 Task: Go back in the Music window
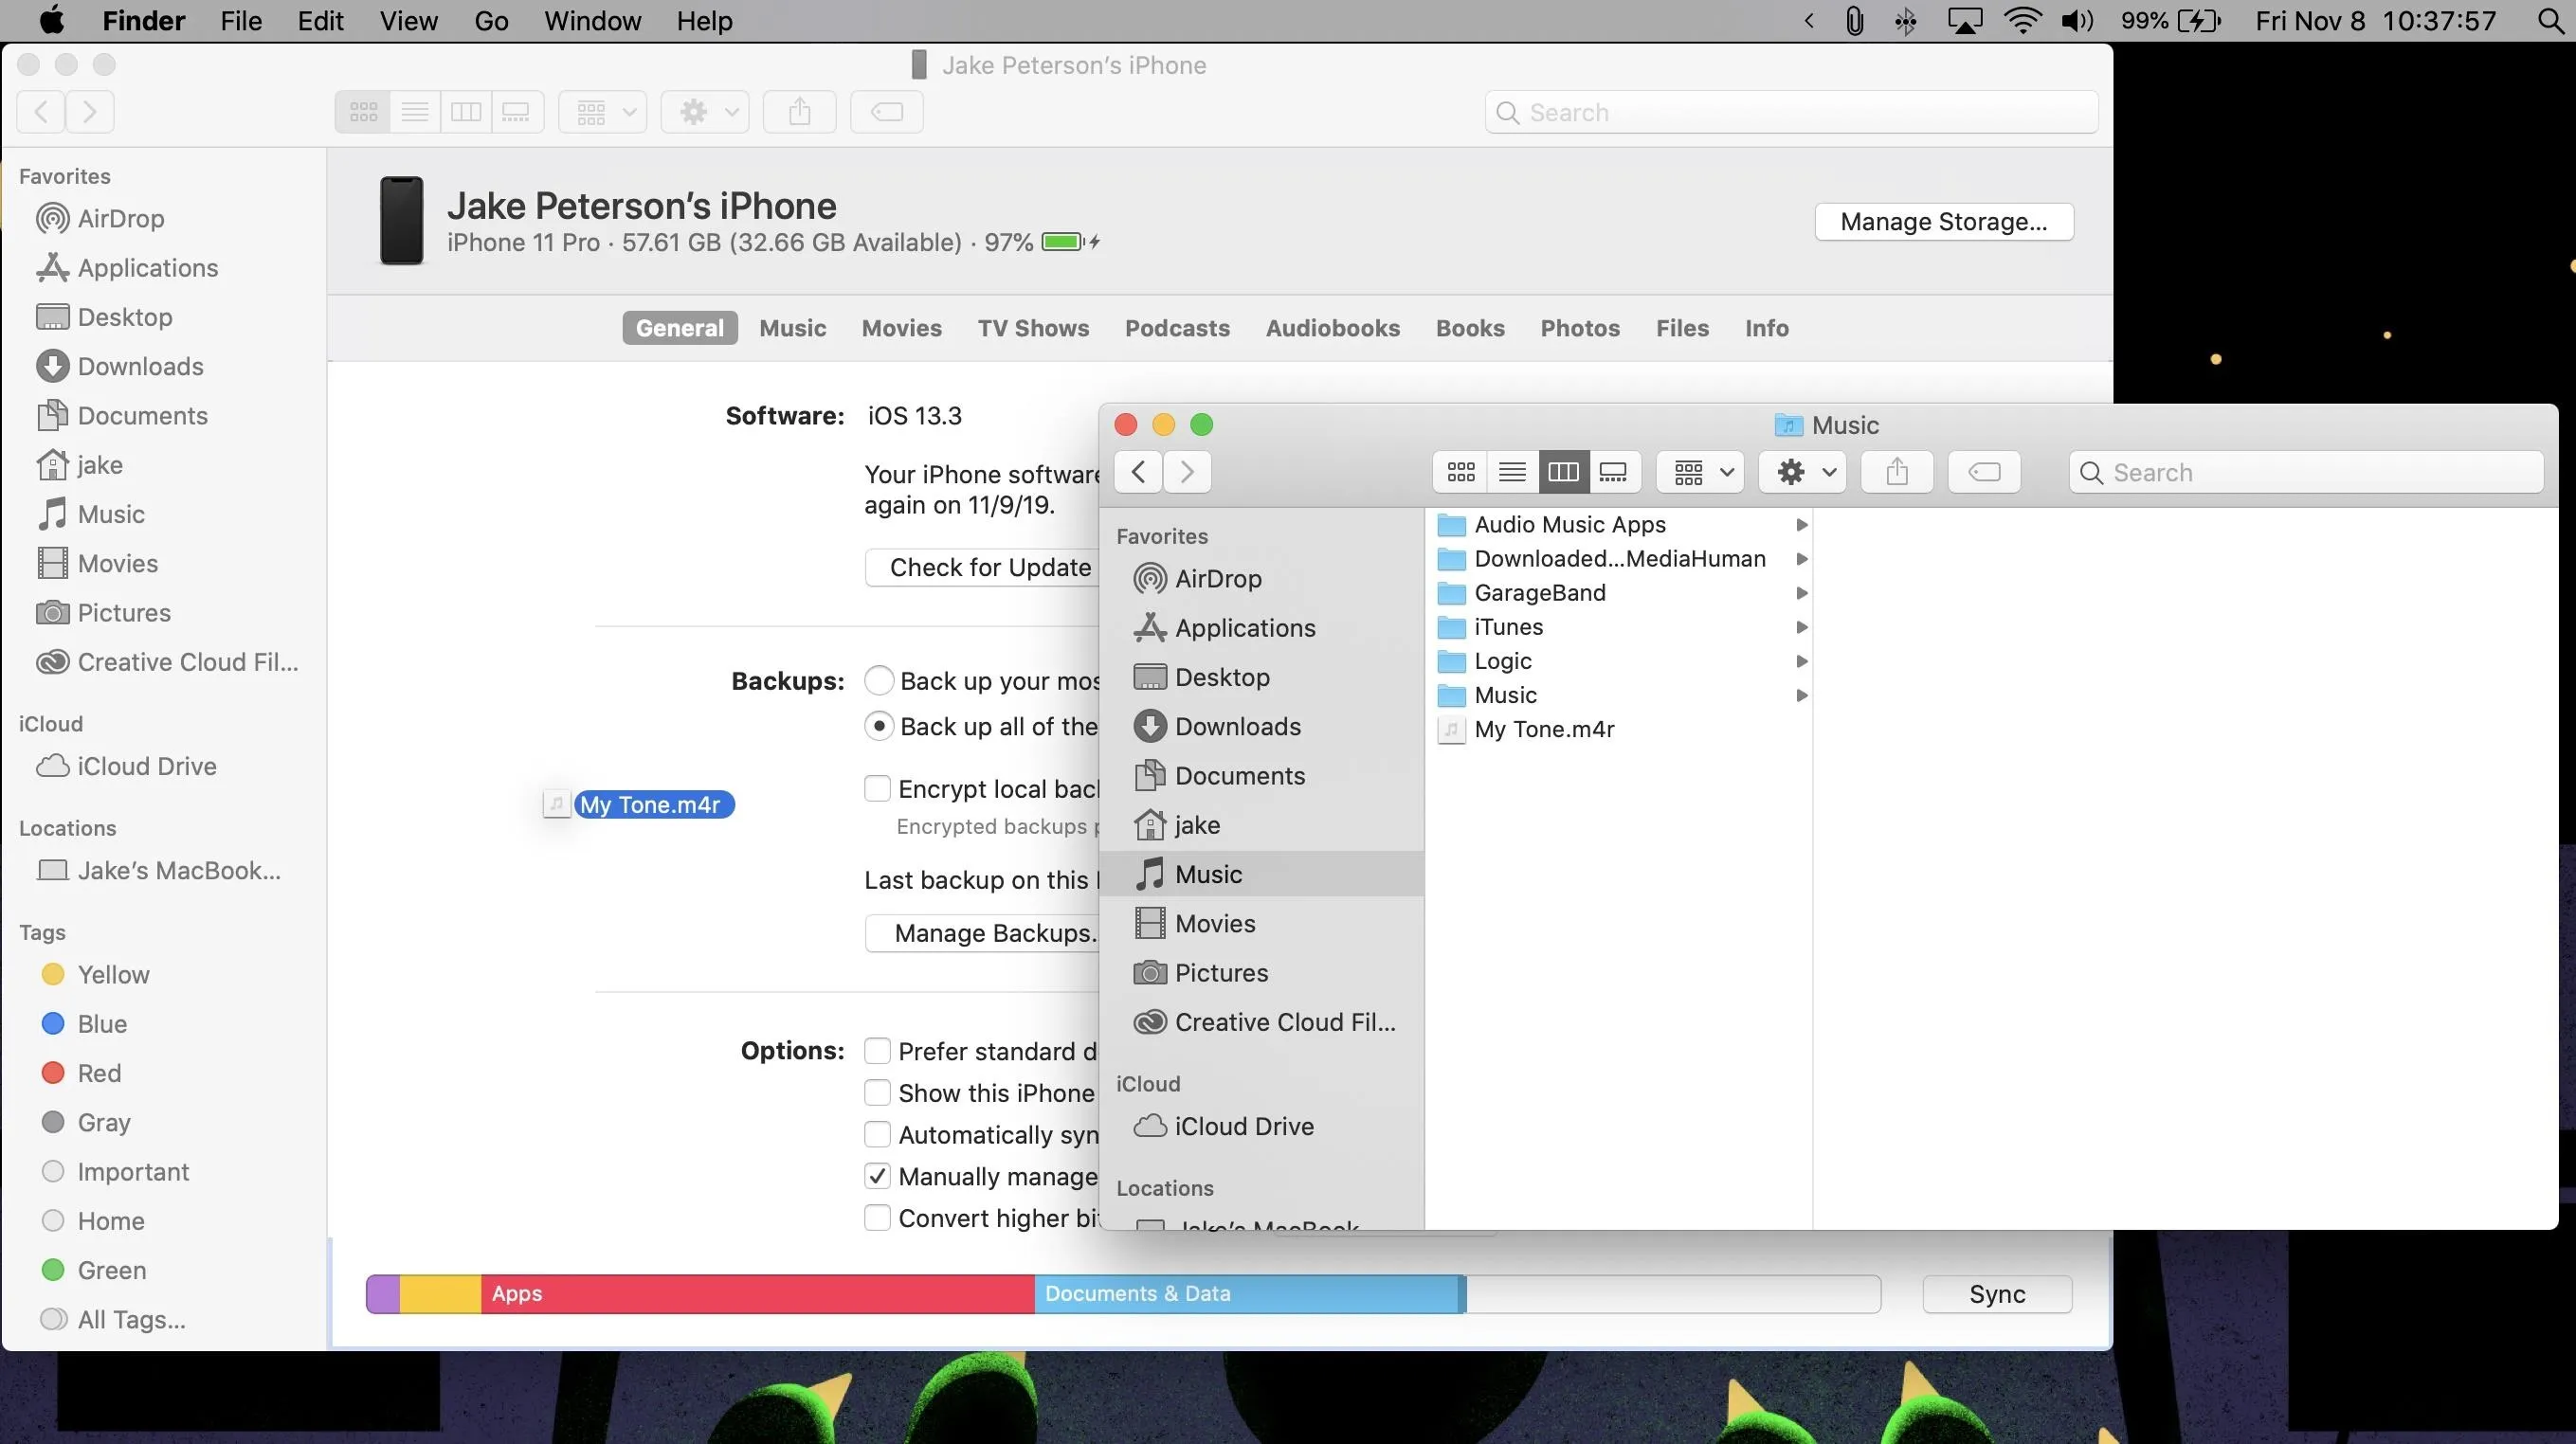tap(1138, 472)
